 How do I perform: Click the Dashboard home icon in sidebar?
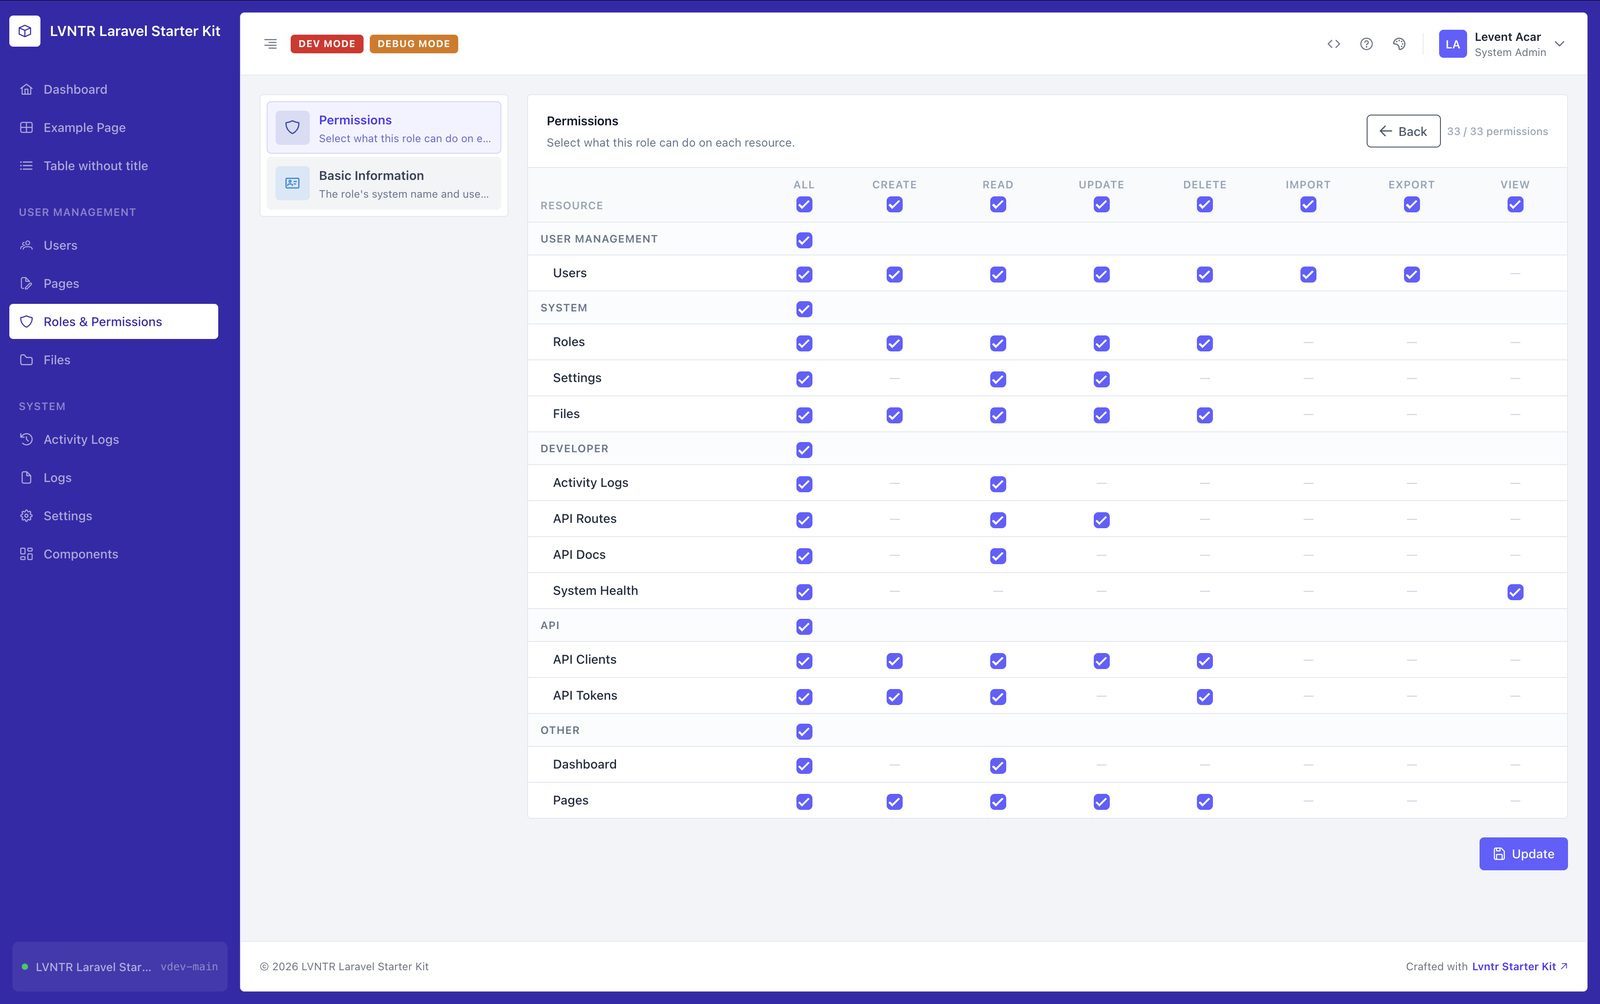[27, 89]
